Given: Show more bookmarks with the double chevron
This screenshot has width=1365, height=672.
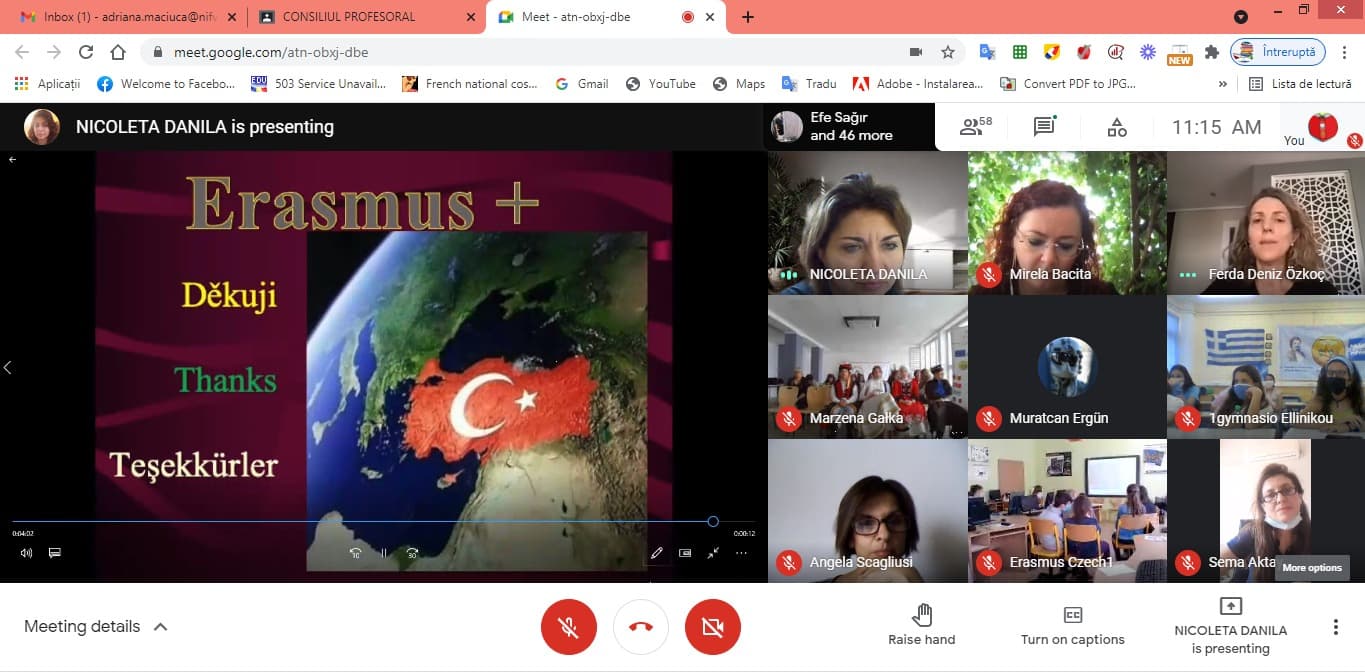Looking at the screenshot, I should click(x=1222, y=84).
